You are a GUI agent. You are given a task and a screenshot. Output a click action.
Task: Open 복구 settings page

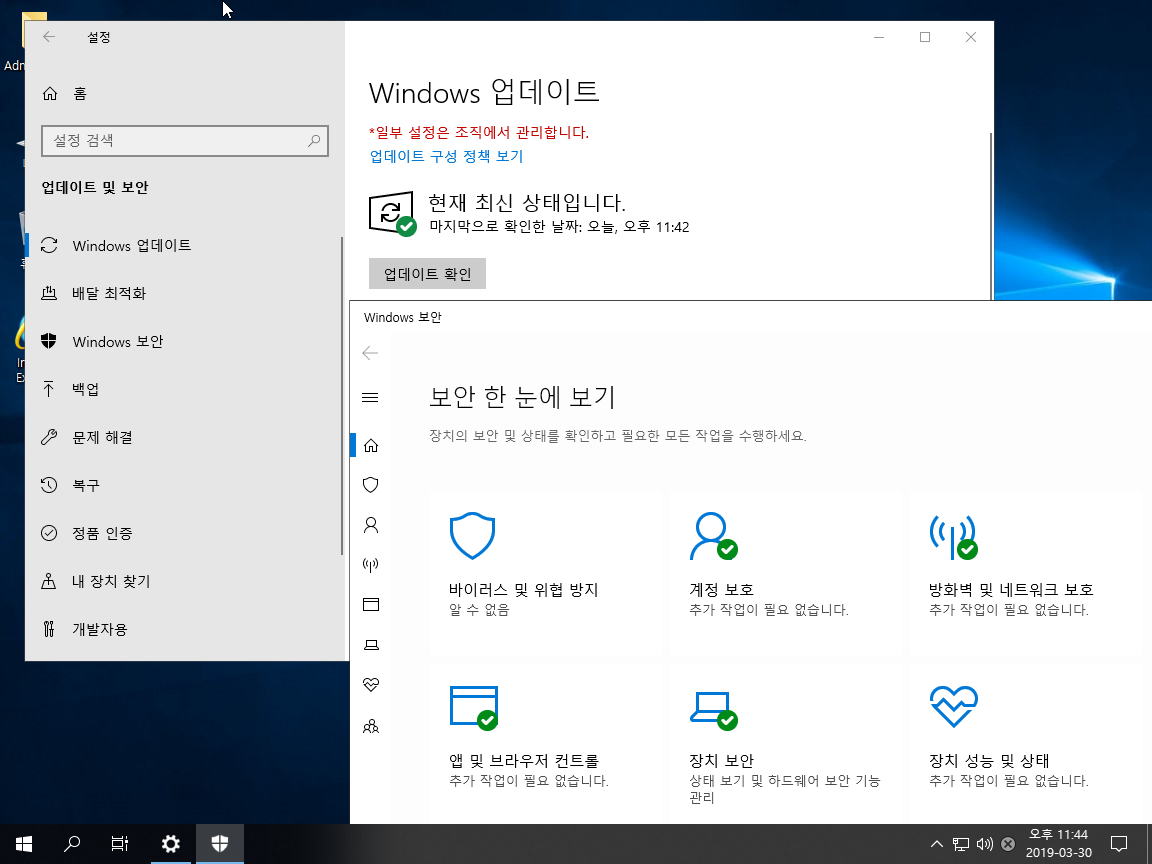click(x=184, y=485)
